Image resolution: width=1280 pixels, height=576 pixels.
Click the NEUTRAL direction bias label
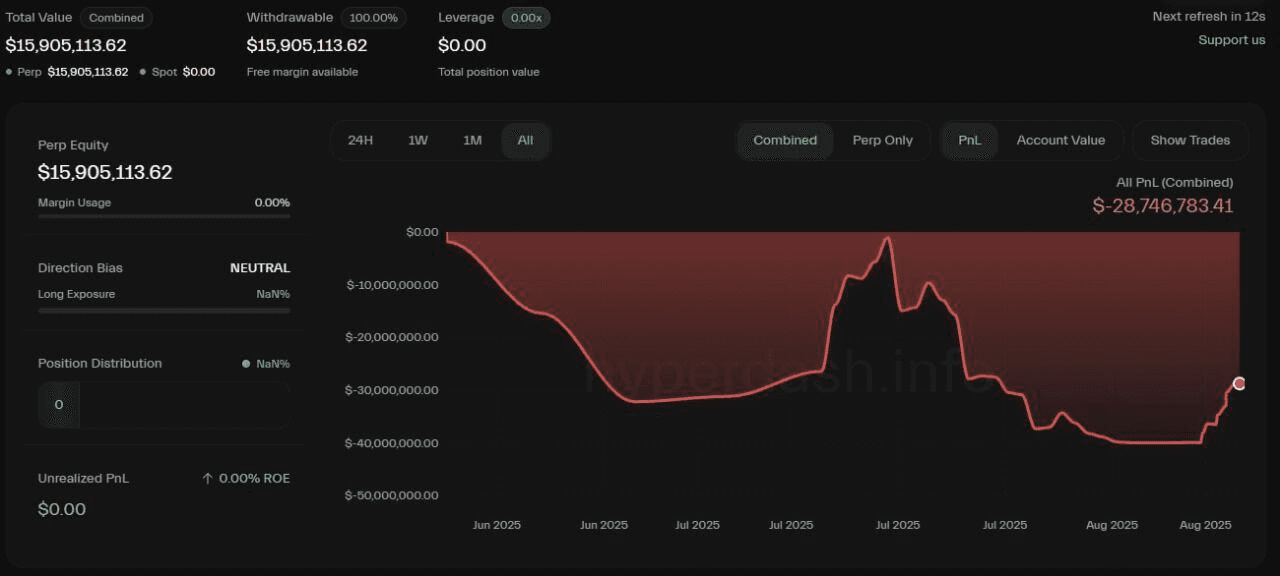click(260, 268)
